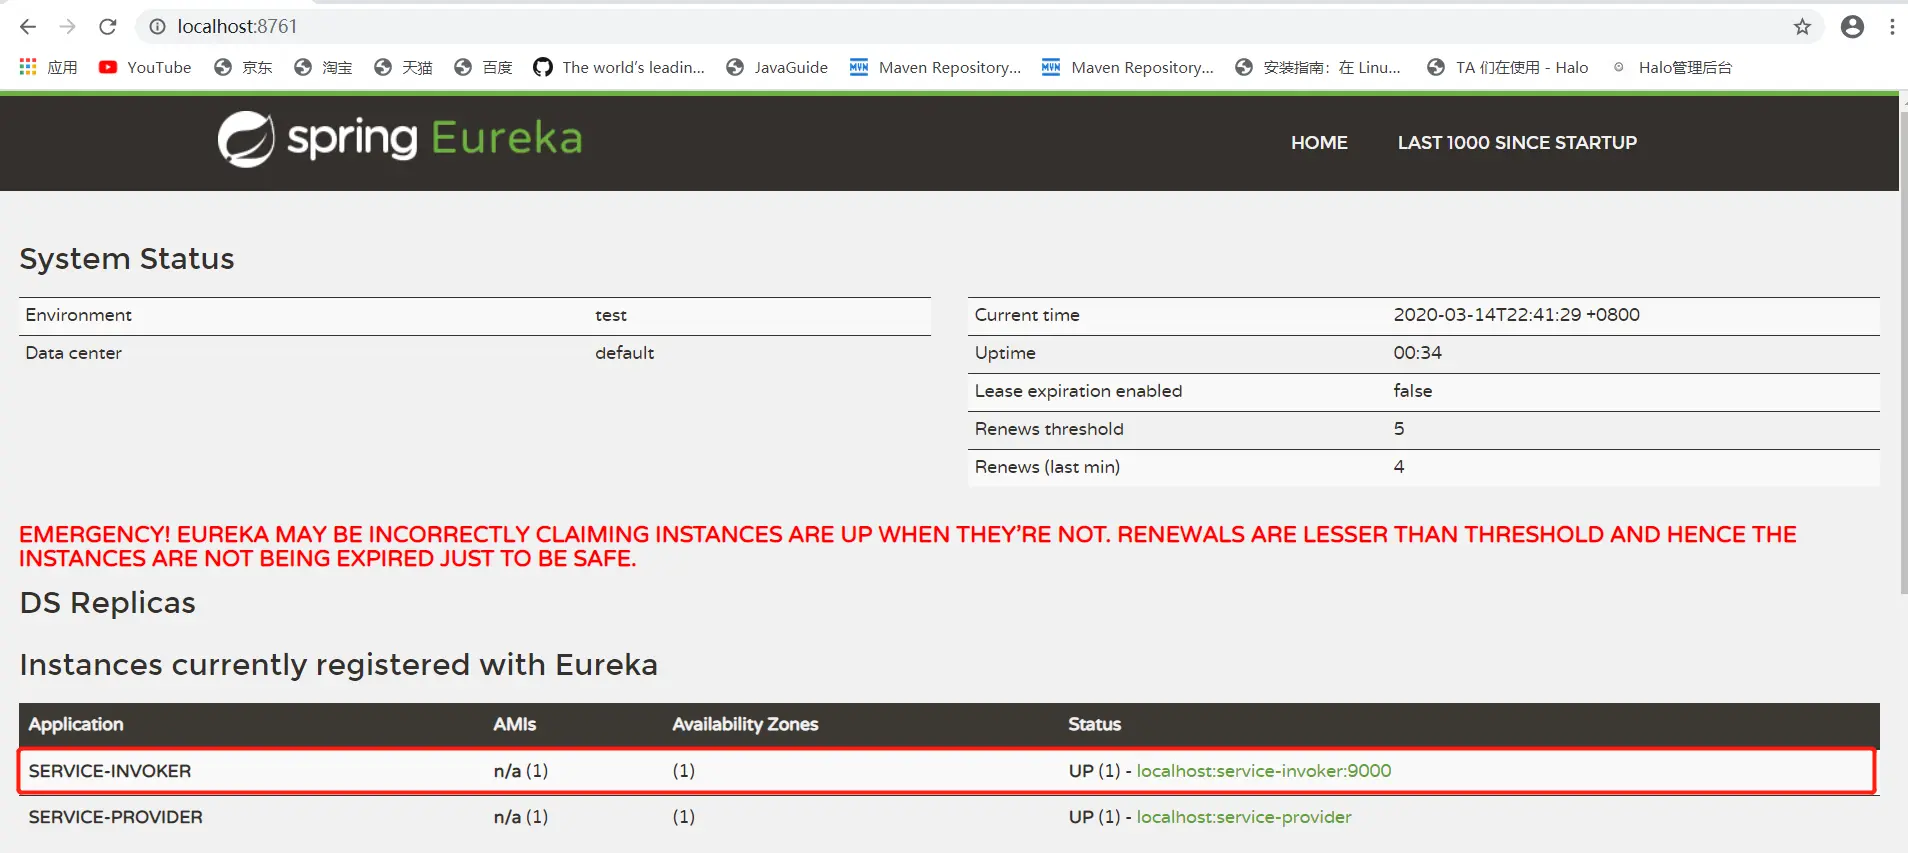Open the 京东 bookmark
This screenshot has height=853, width=1908.
(x=243, y=67)
